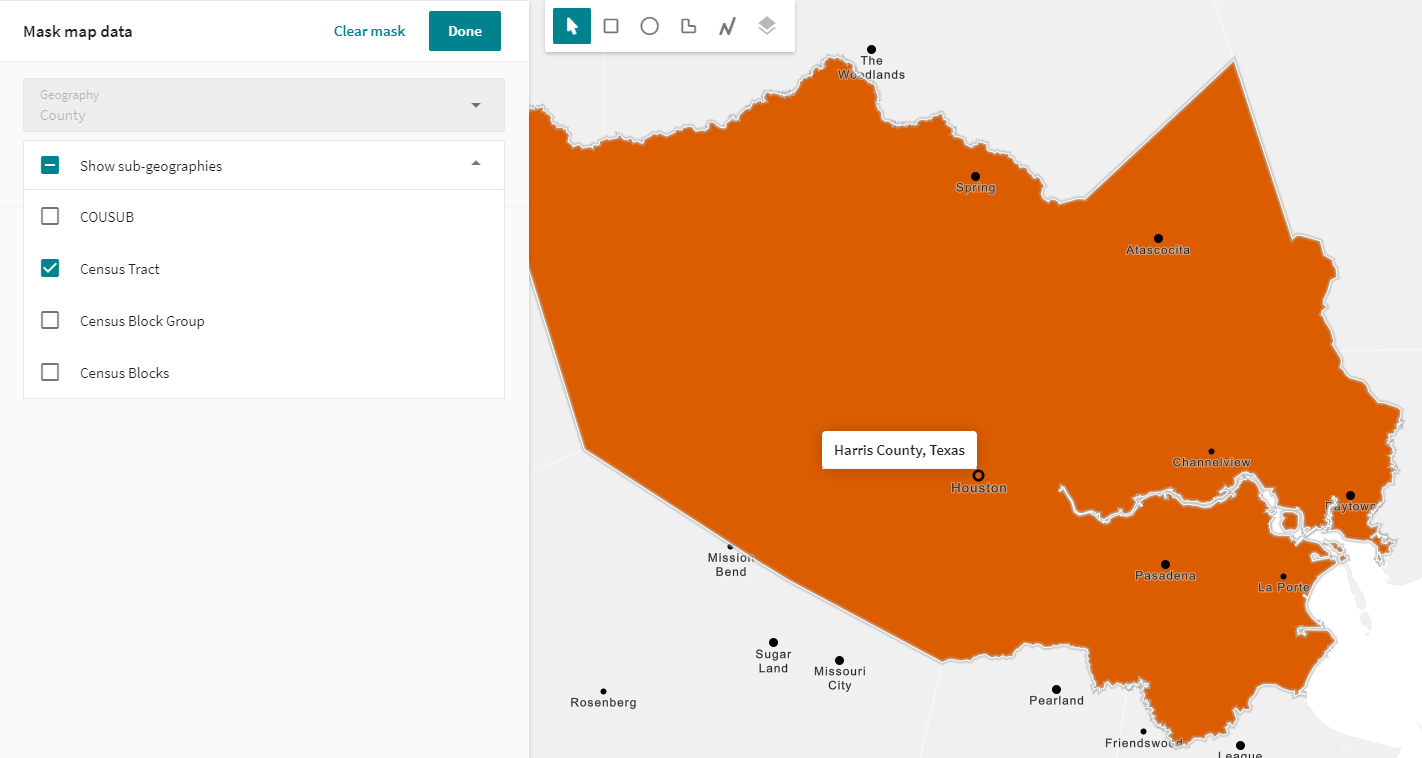The height and width of the screenshot is (758, 1422).
Task: Collapse the Show sub-geographies list arrow
Action: point(475,164)
